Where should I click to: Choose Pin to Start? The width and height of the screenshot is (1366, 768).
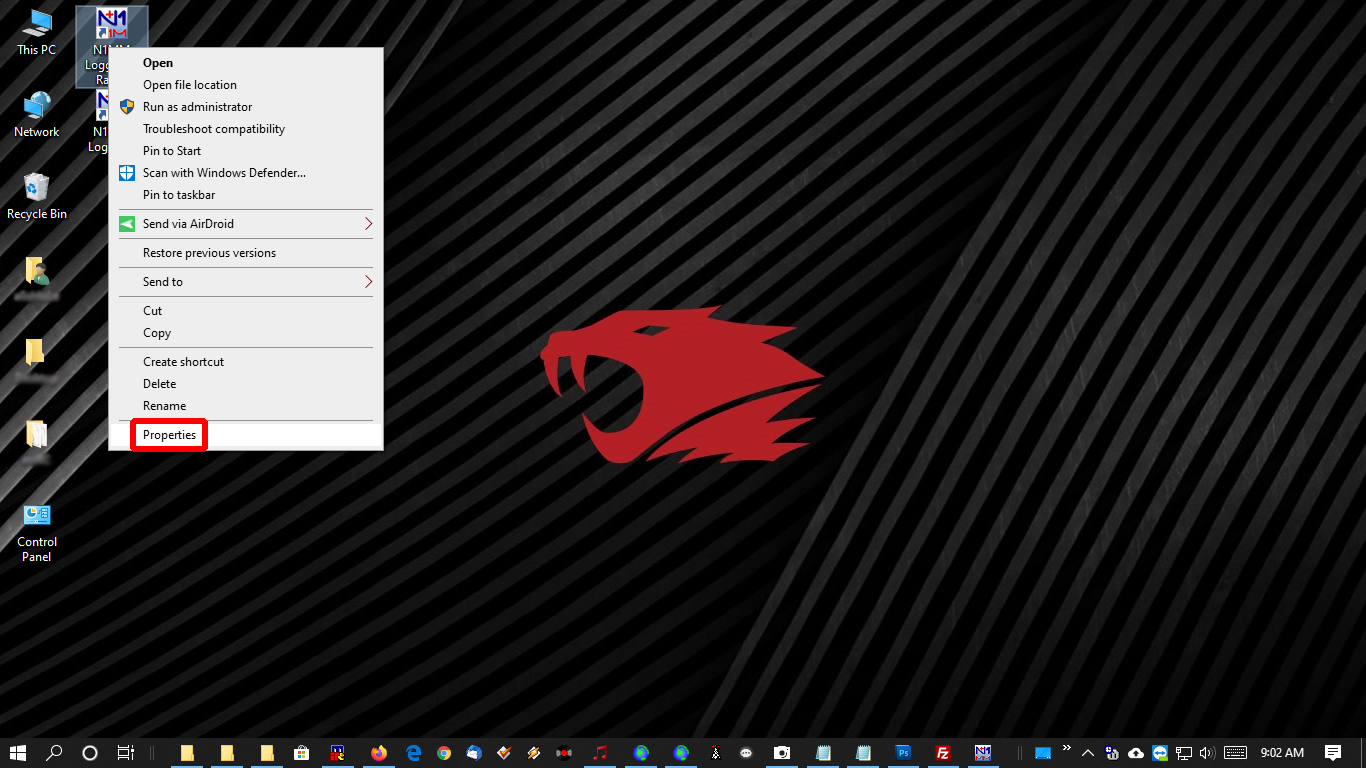[246, 151]
